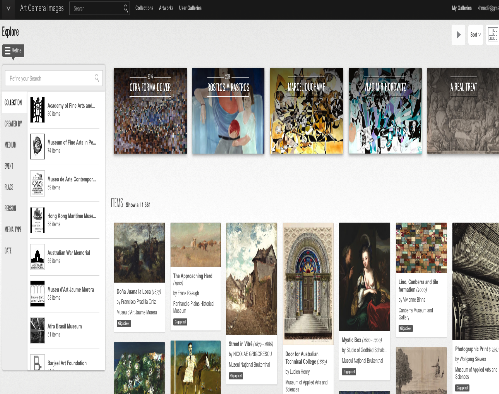Click the badge under Doña Juana la Loca
The image size is (499, 394).
(124, 323)
